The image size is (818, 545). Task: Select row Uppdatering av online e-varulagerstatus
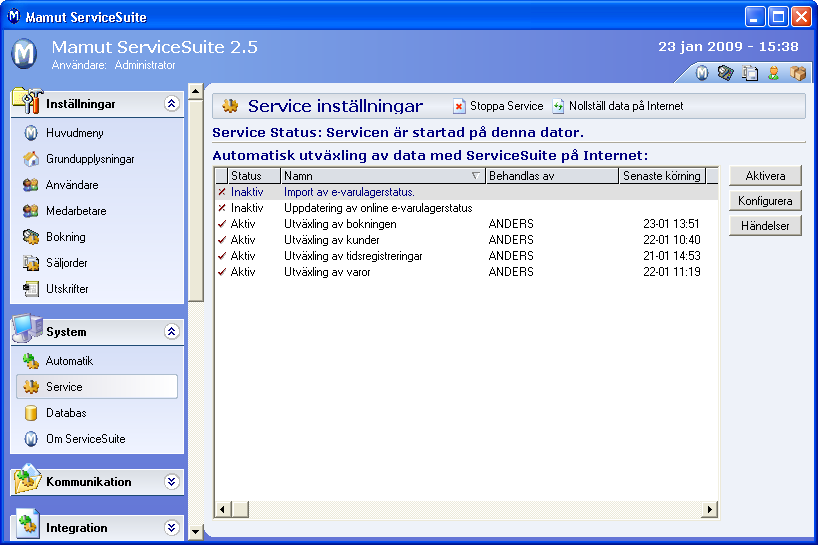(x=466, y=208)
